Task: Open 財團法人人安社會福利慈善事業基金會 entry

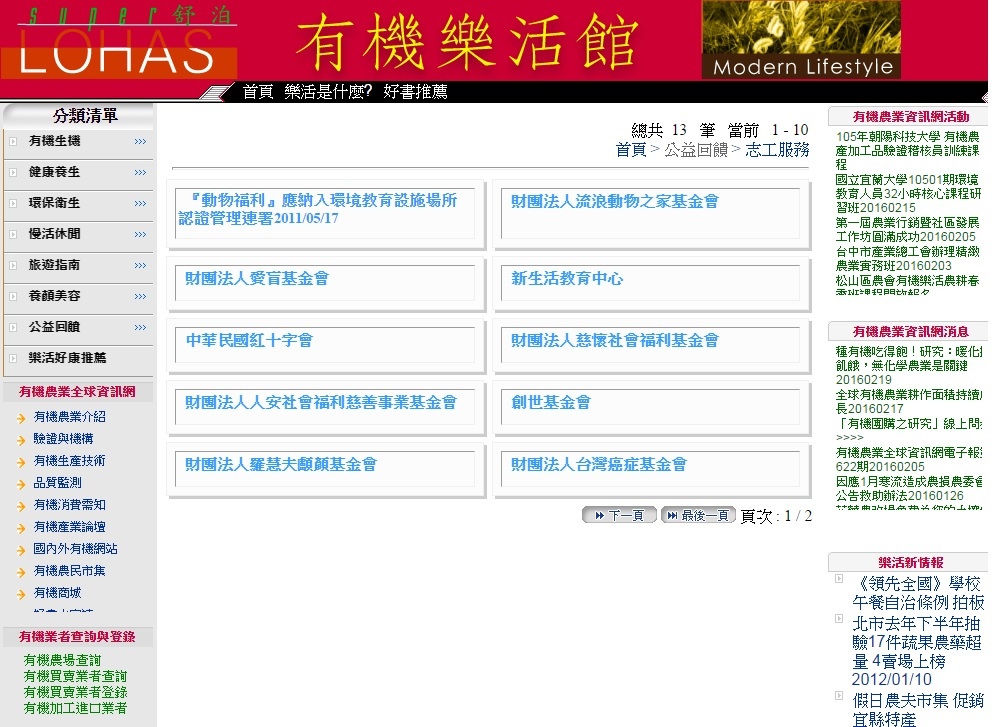Action: click(321, 402)
